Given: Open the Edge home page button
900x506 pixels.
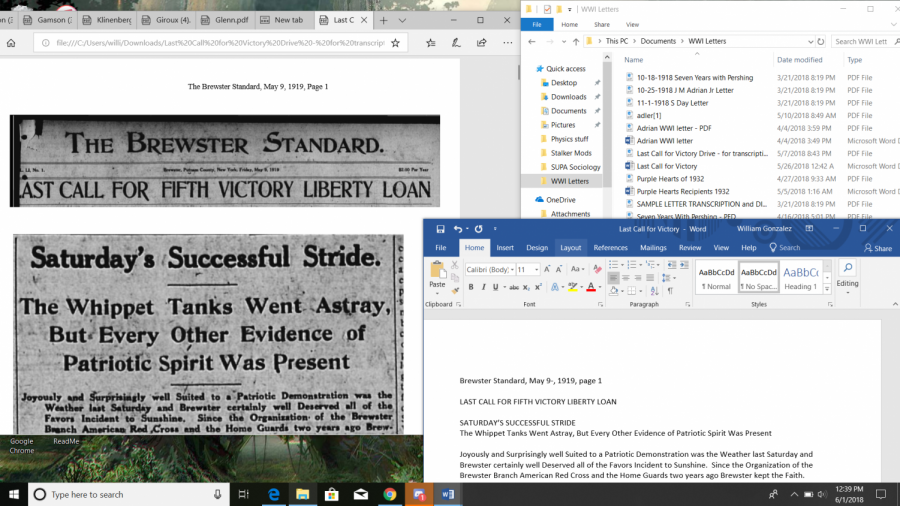Looking at the screenshot, I should 11,43.
